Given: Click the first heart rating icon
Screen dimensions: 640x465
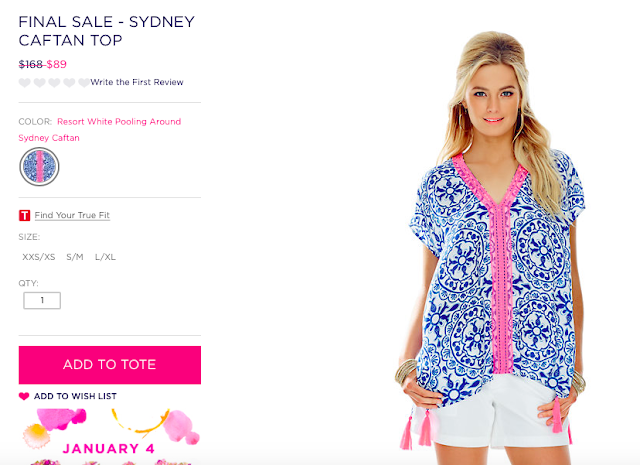Looking at the screenshot, I should tap(24, 82).
